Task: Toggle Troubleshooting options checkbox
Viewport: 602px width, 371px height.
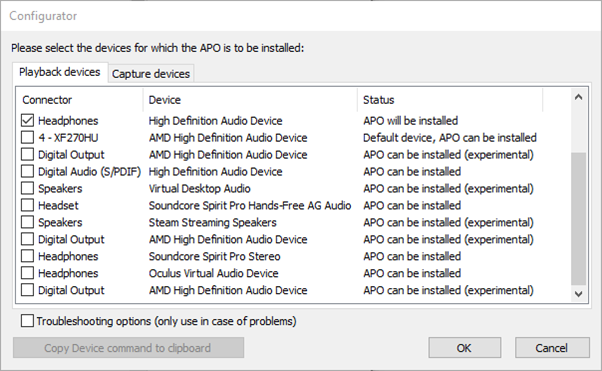Action: pos(27,321)
